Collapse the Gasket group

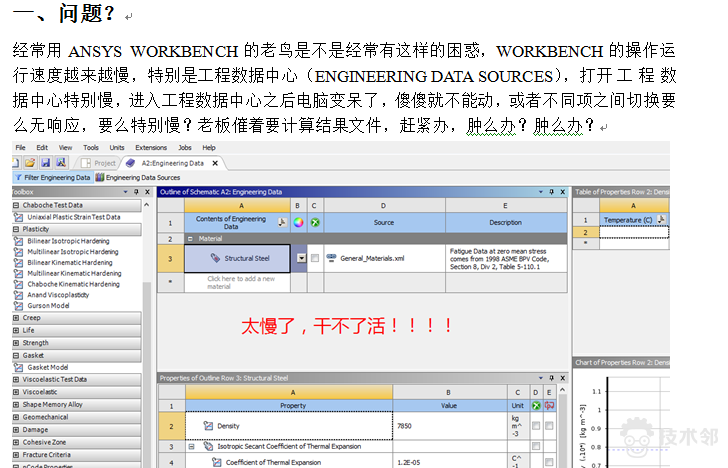16,355
